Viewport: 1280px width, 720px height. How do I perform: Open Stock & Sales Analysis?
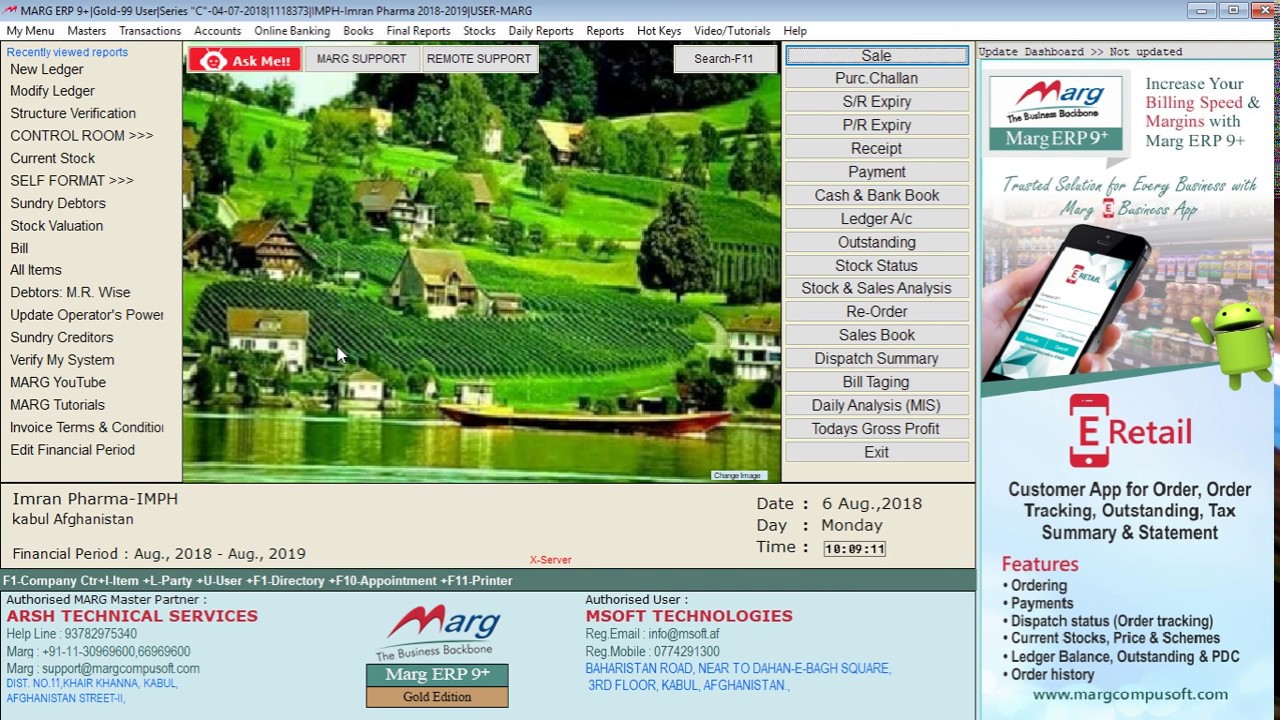click(x=877, y=288)
